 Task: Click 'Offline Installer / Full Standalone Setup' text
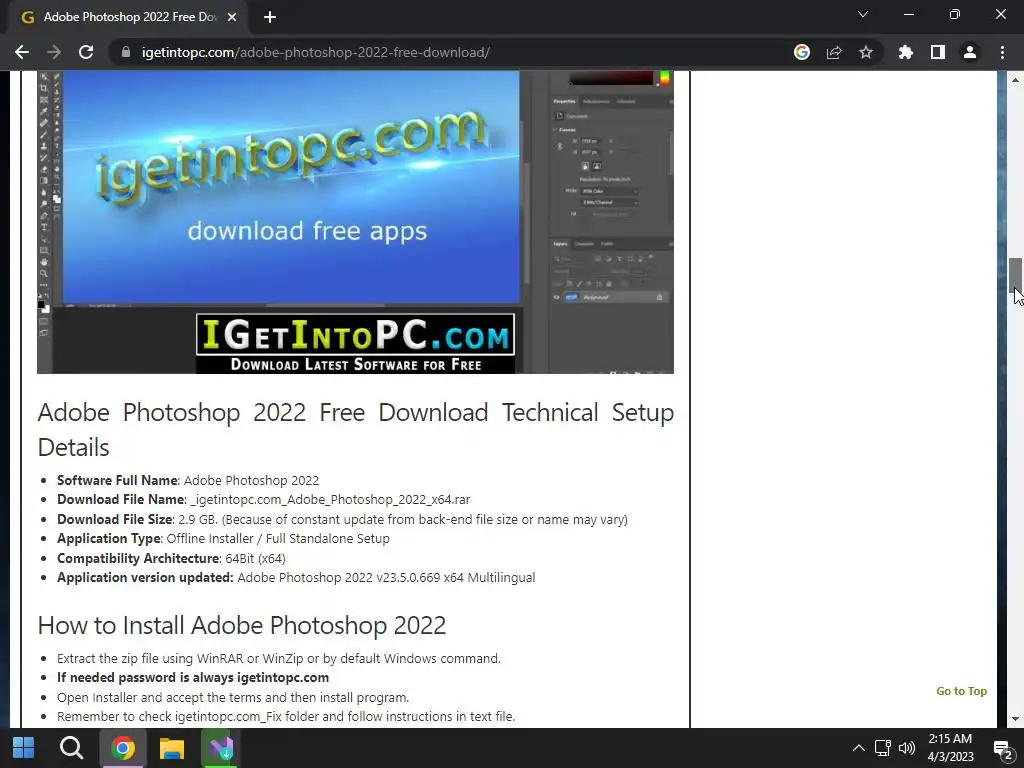click(x=278, y=539)
